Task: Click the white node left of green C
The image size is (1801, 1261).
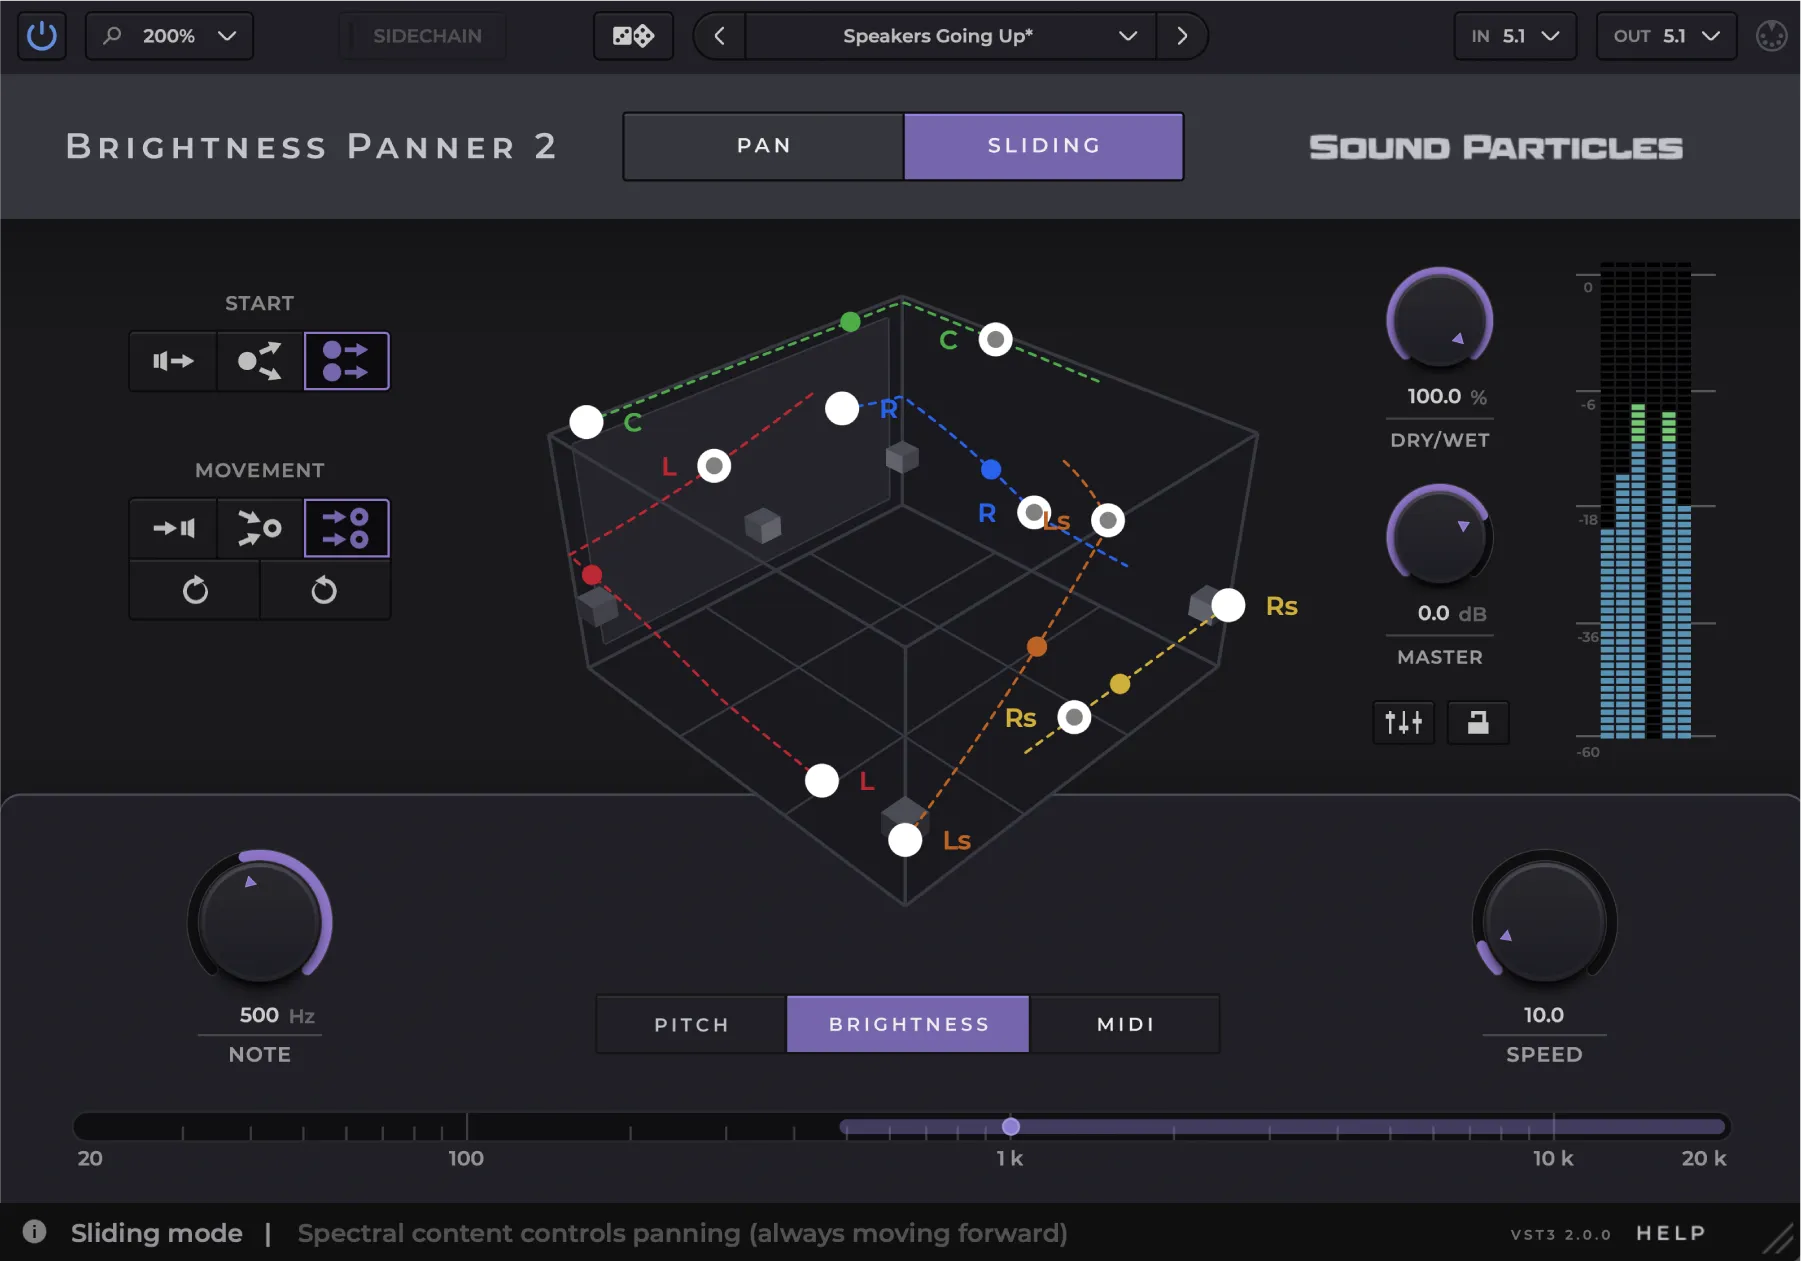Action: 586,422
